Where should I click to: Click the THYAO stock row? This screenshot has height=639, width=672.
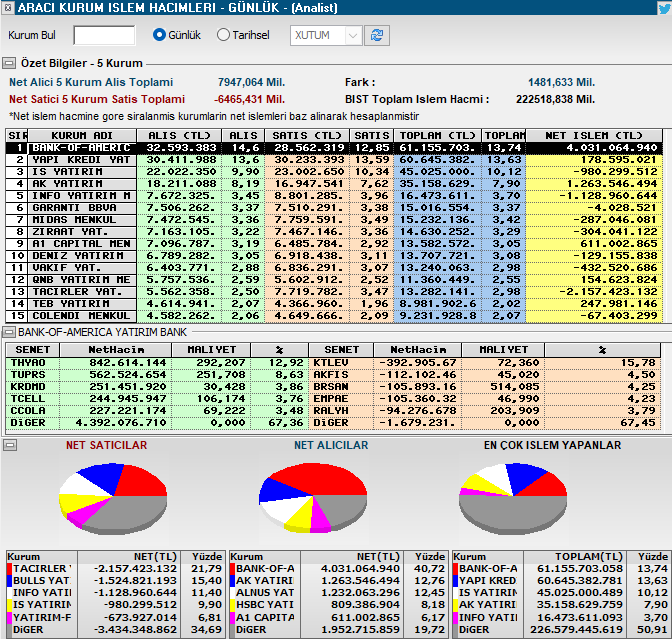[157, 363]
